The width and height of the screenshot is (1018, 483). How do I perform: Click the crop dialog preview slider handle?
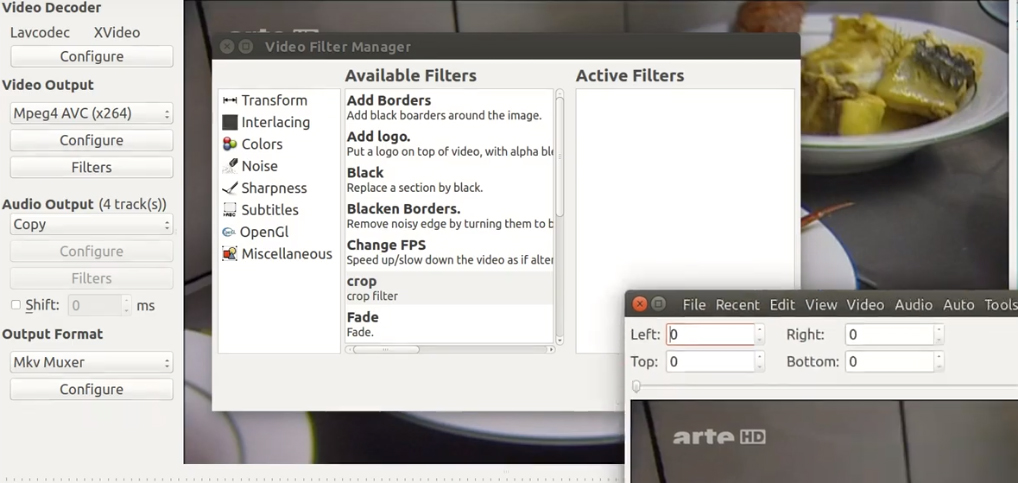636,387
